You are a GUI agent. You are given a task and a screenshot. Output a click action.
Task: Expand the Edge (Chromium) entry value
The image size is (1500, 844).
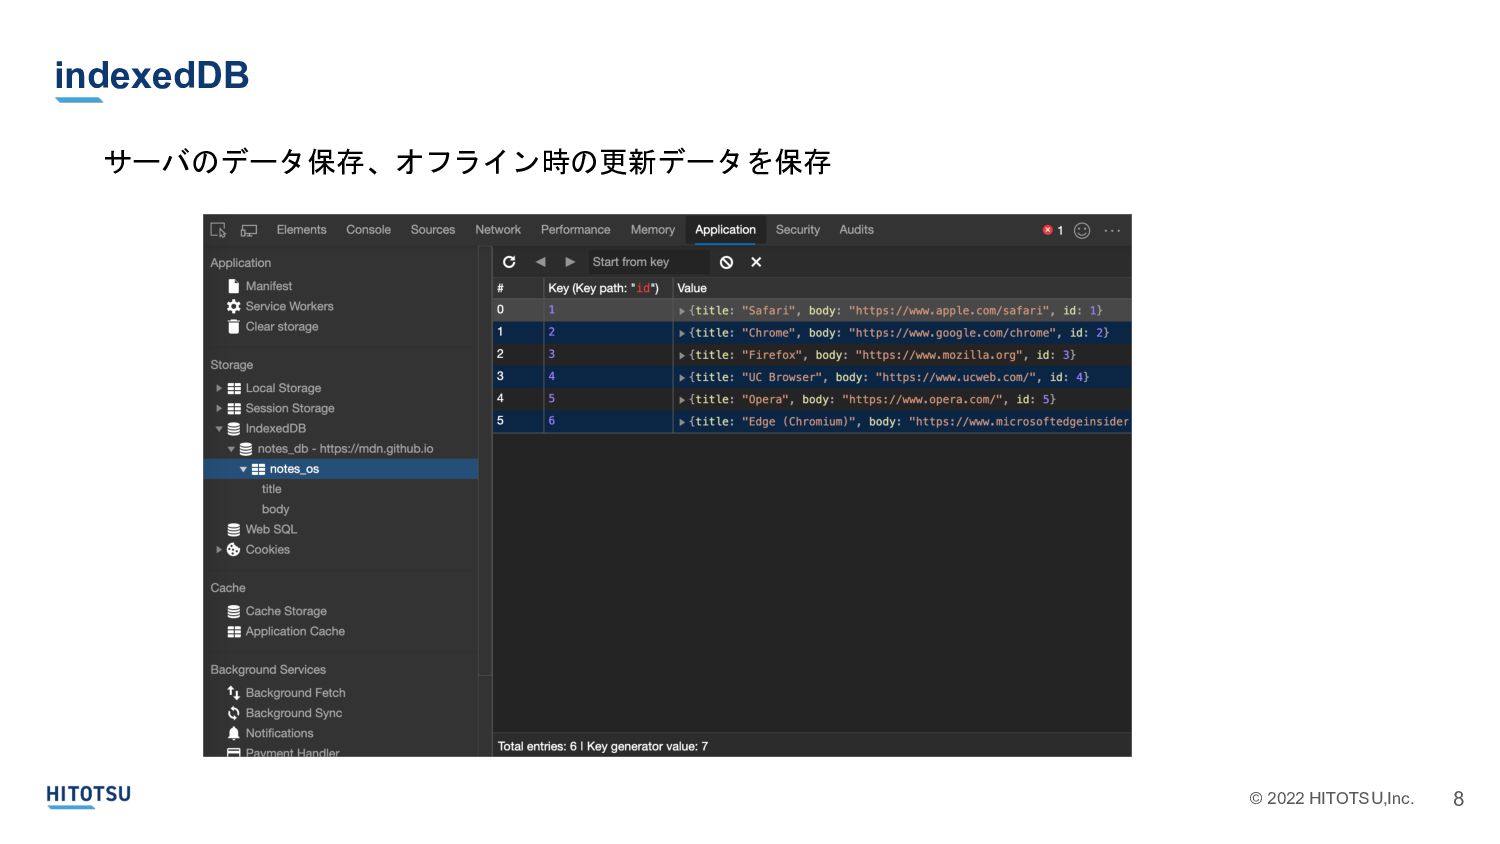pyautogui.click(x=682, y=422)
